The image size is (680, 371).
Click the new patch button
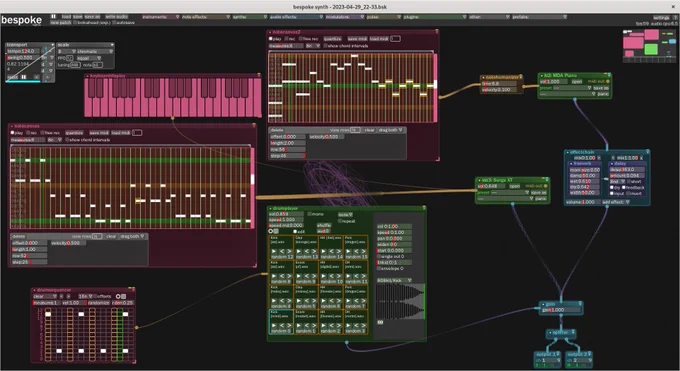coord(60,22)
